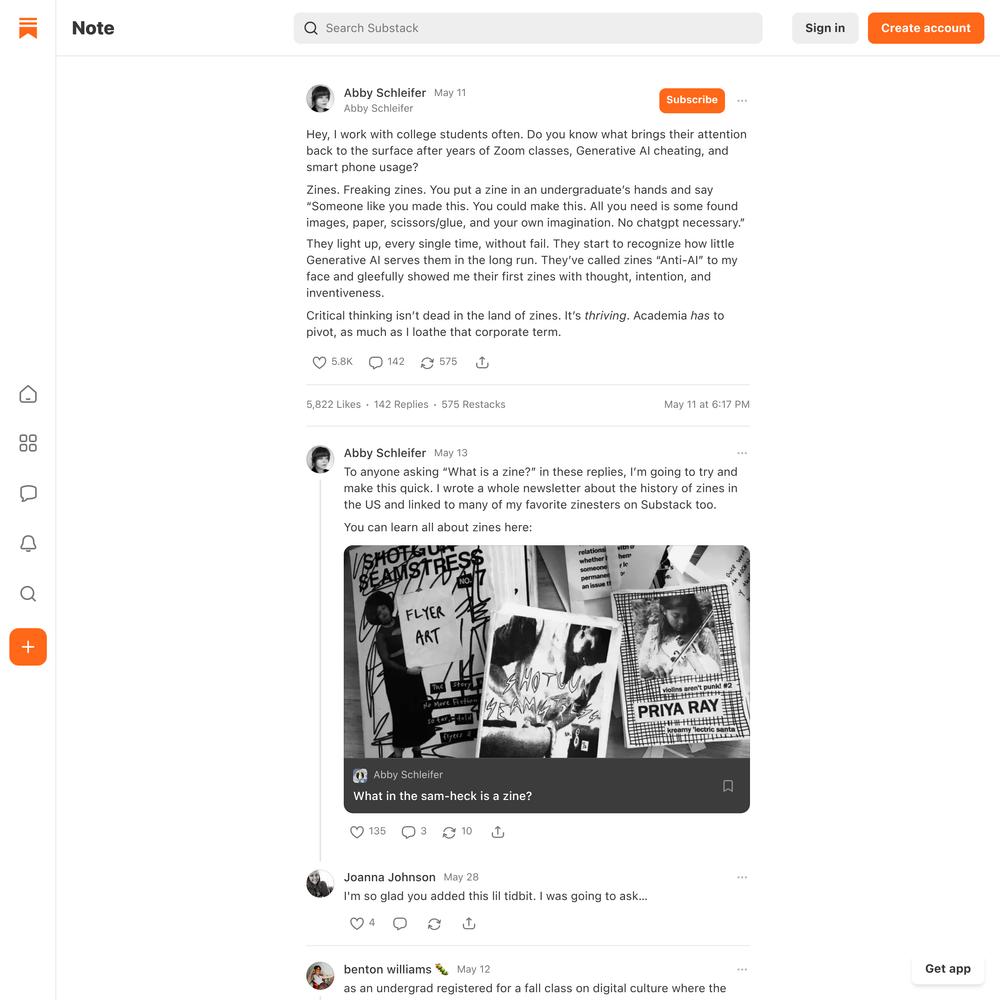This screenshot has width=1000, height=1000.
Task: Click the Create account button
Action: point(925,28)
